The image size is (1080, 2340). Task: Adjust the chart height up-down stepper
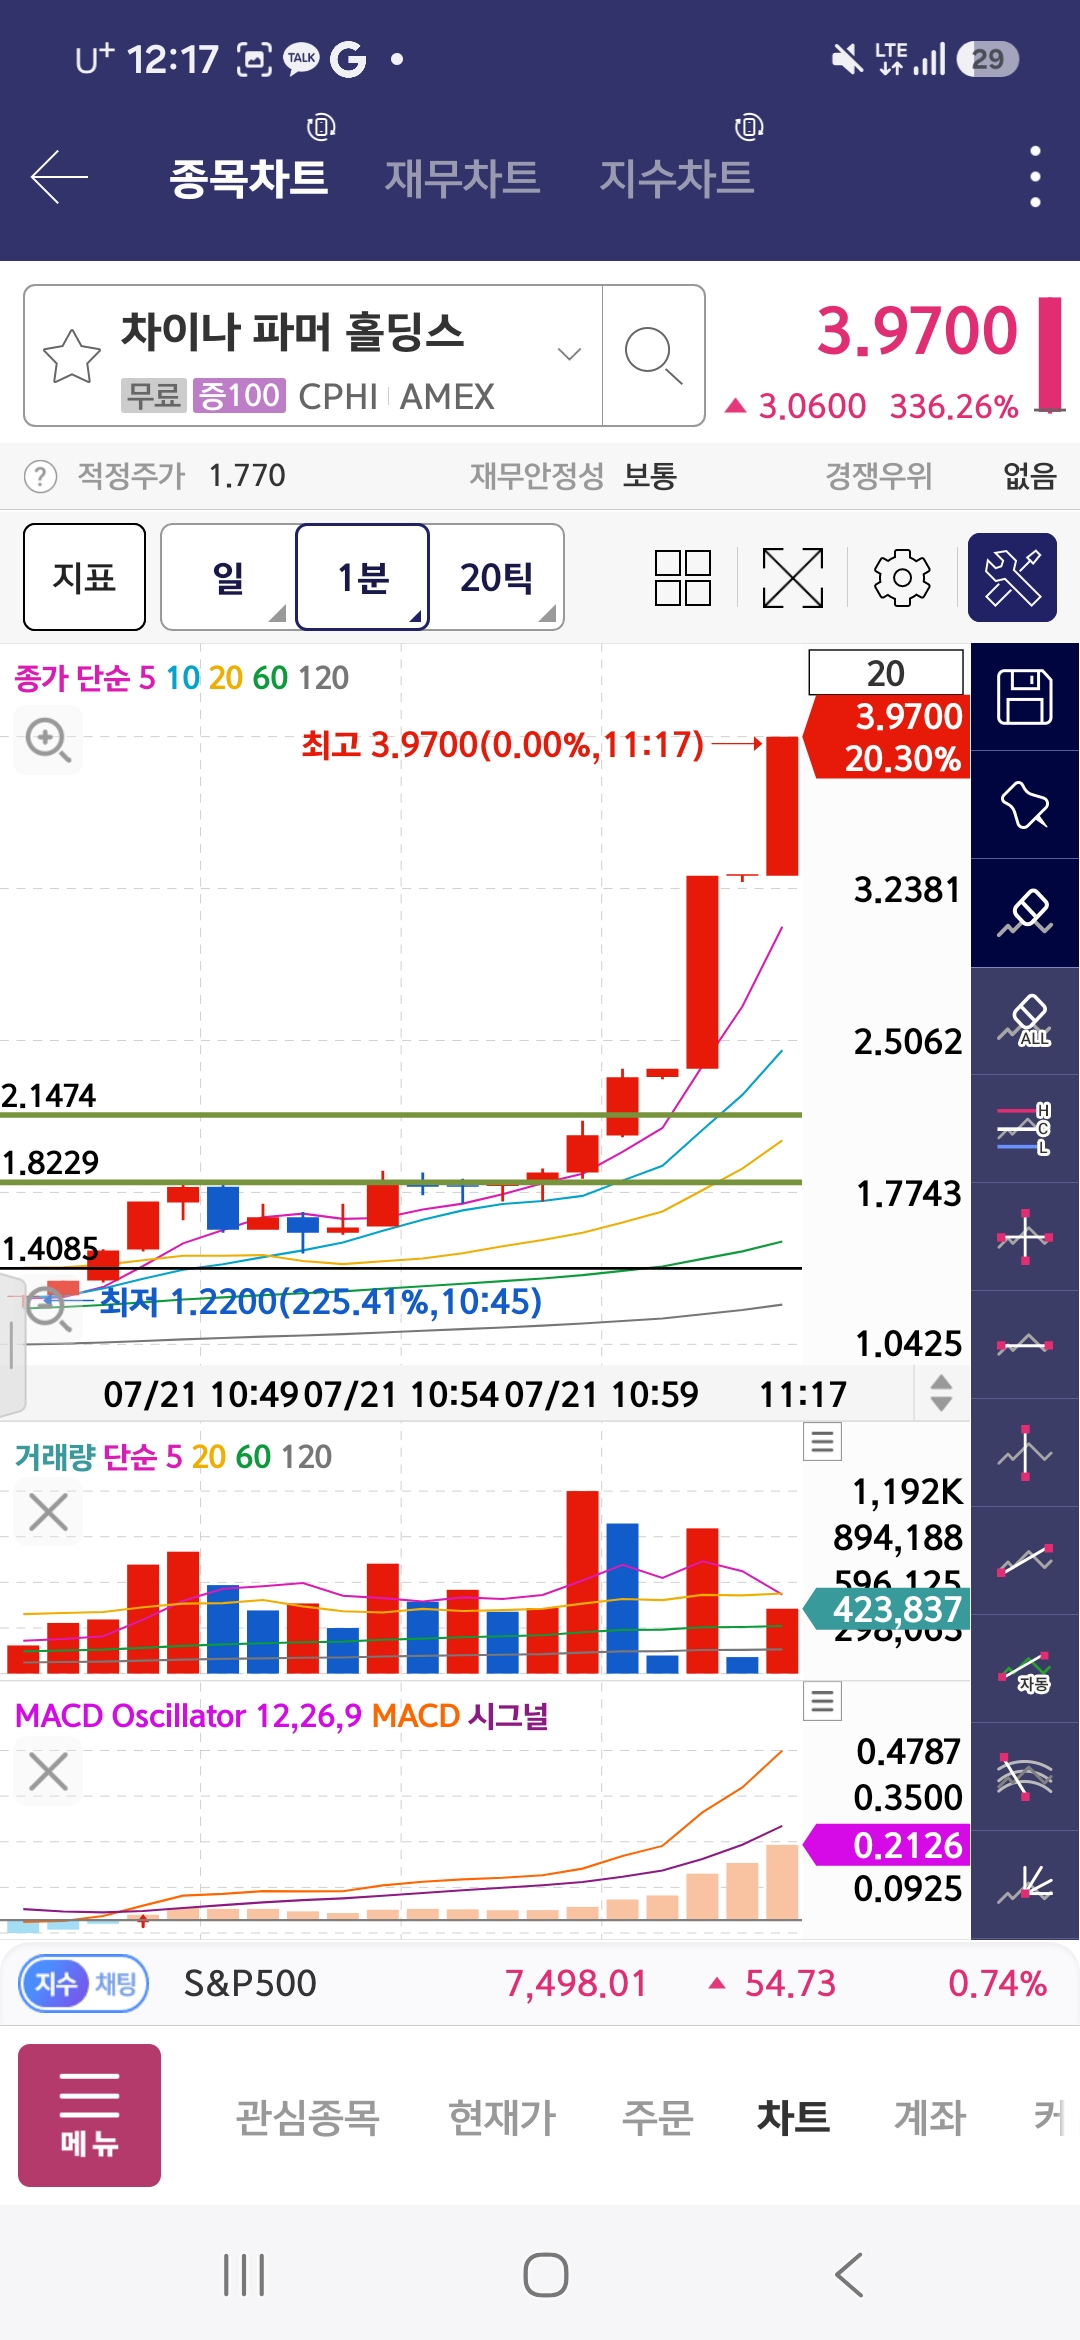click(x=941, y=1392)
